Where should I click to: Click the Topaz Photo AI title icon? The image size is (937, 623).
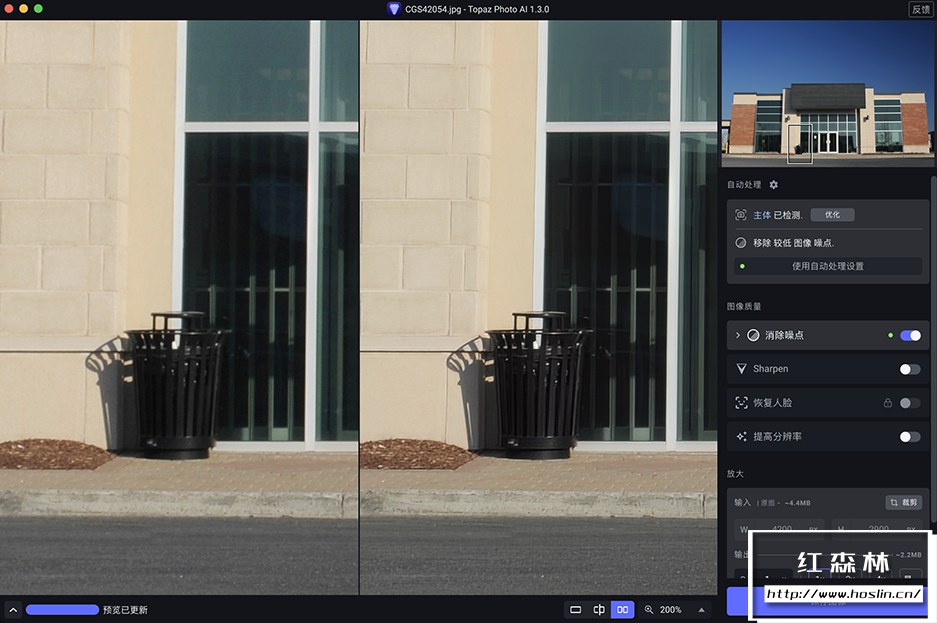pos(393,9)
